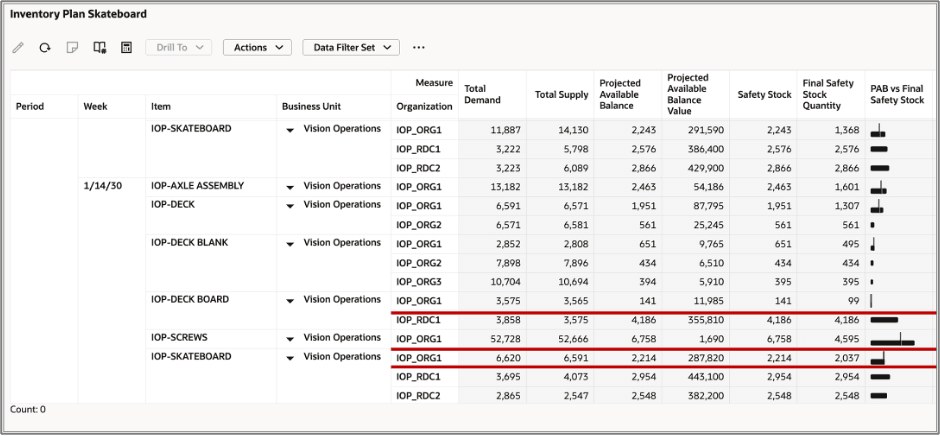The width and height of the screenshot is (940, 436).
Task: Open the Drill To dropdown
Action: pos(179,47)
